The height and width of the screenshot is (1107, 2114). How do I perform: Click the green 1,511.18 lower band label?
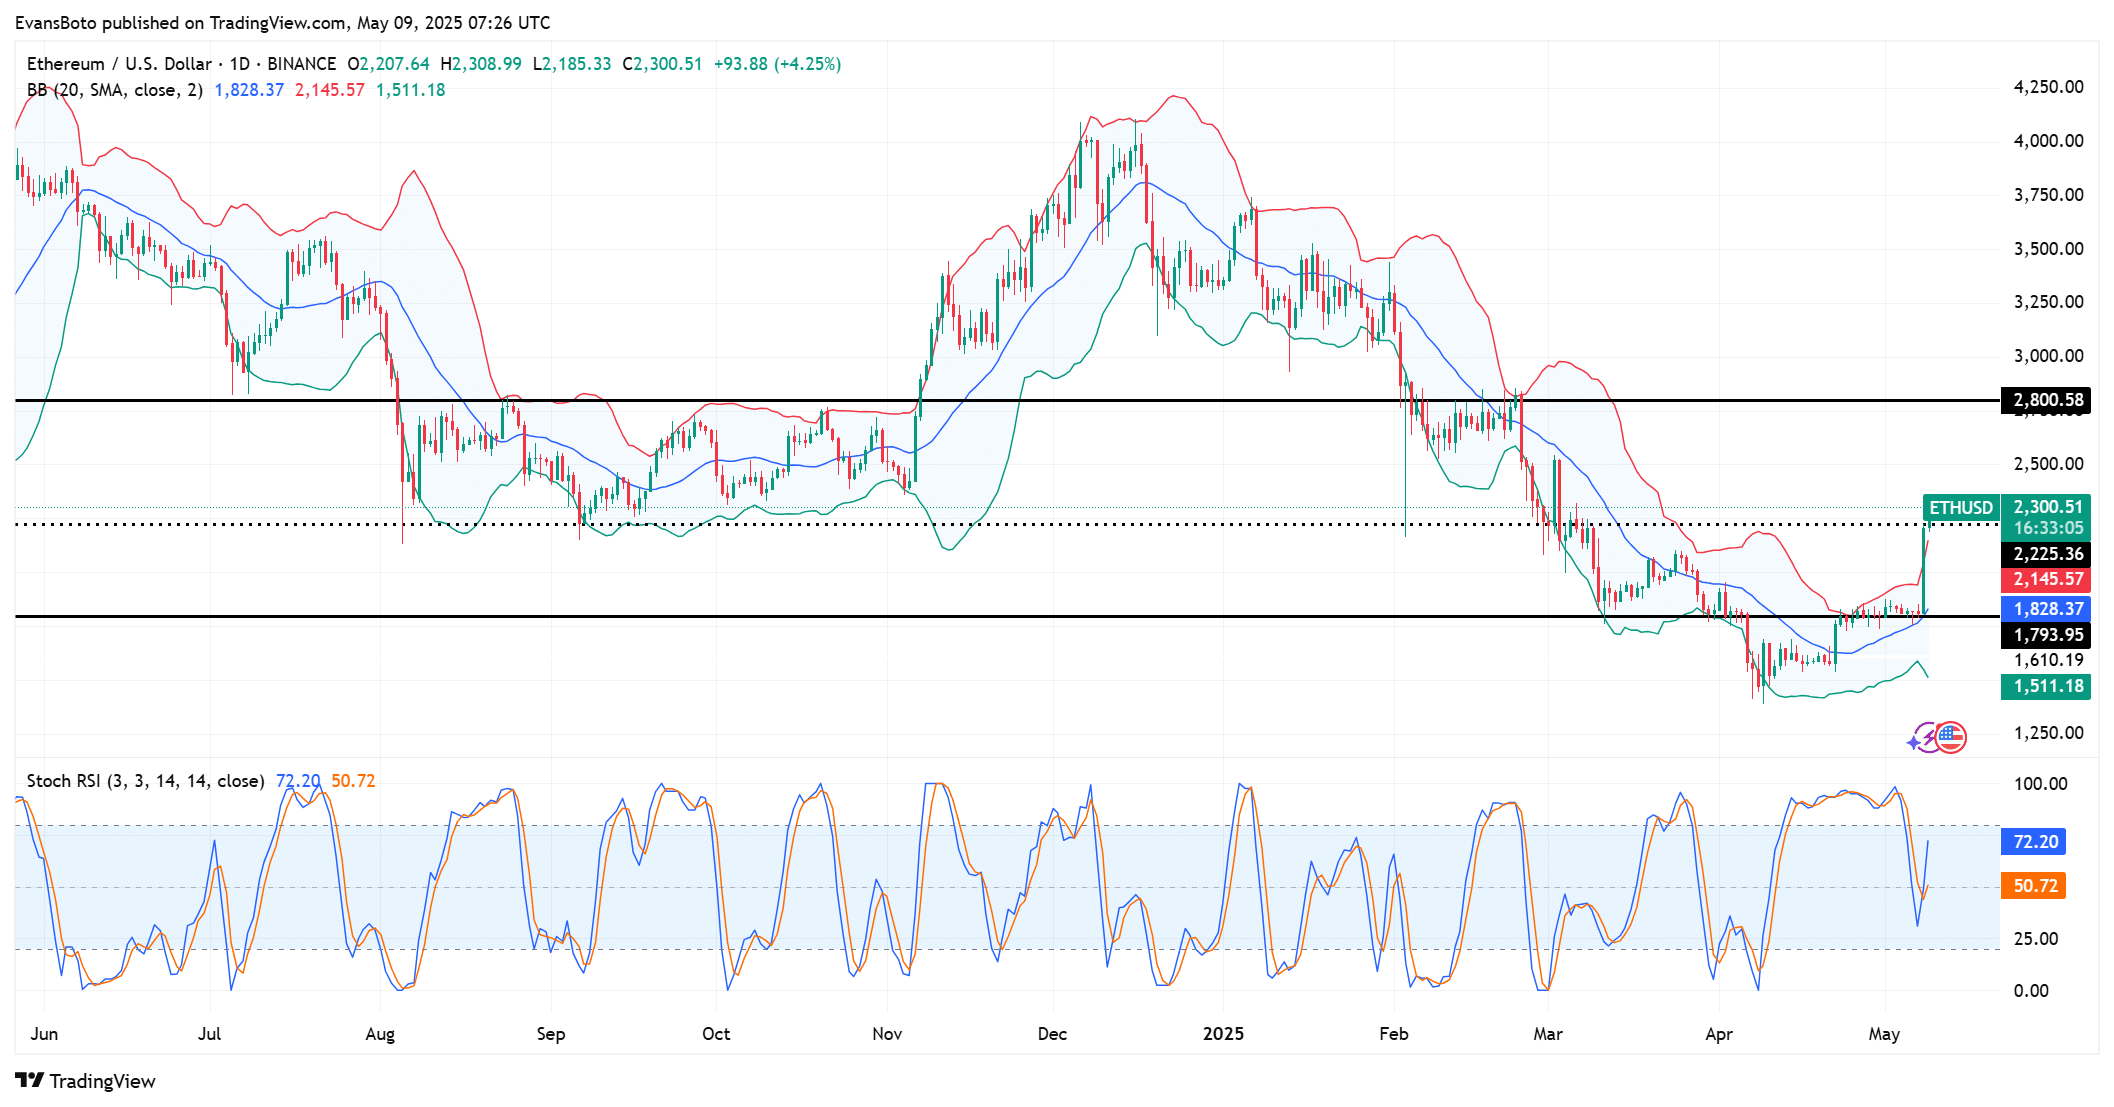2047,686
